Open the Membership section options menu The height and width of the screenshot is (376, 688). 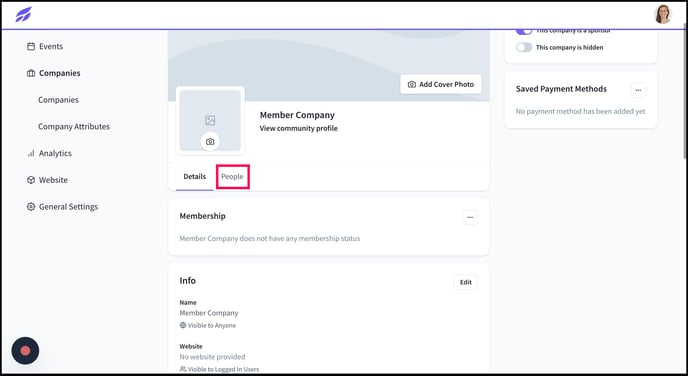[x=470, y=218]
